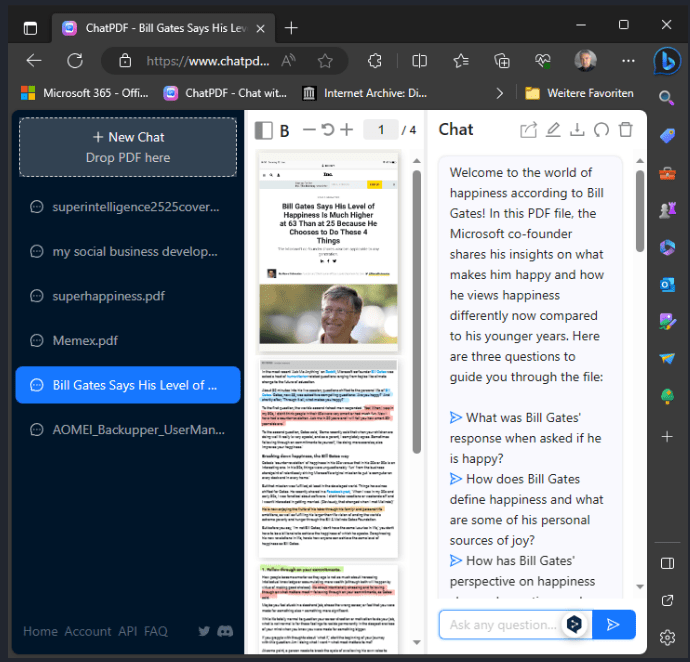Open the Account link in footer
This screenshot has width=690, height=662.
click(x=88, y=631)
